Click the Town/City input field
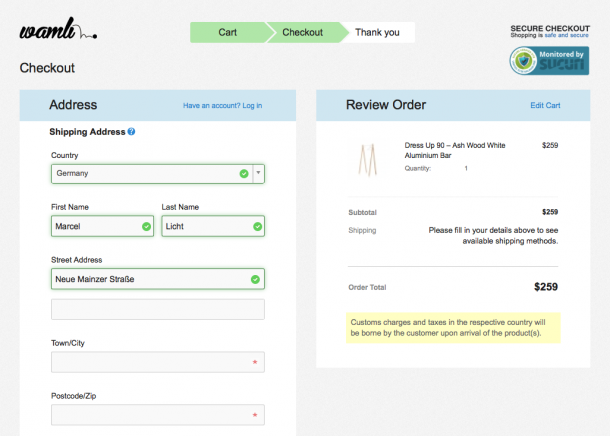 (x=158, y=362)
